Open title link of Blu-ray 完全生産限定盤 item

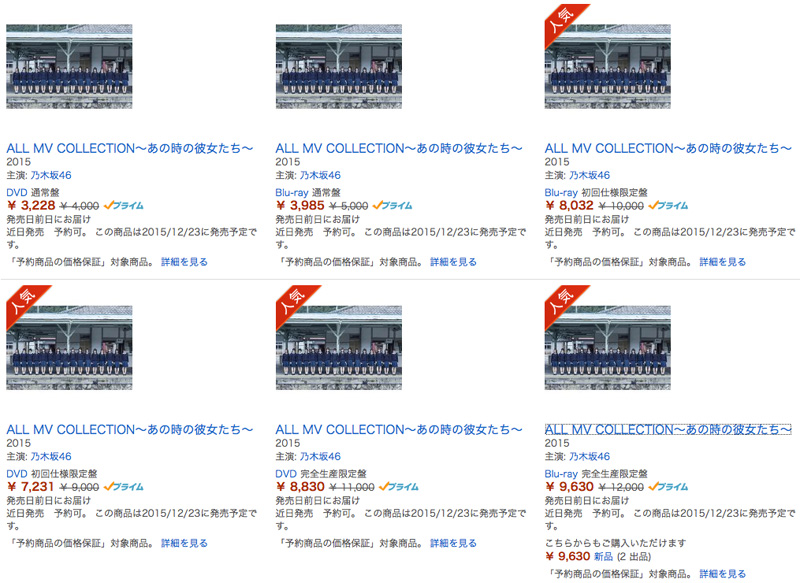point(668,429)
